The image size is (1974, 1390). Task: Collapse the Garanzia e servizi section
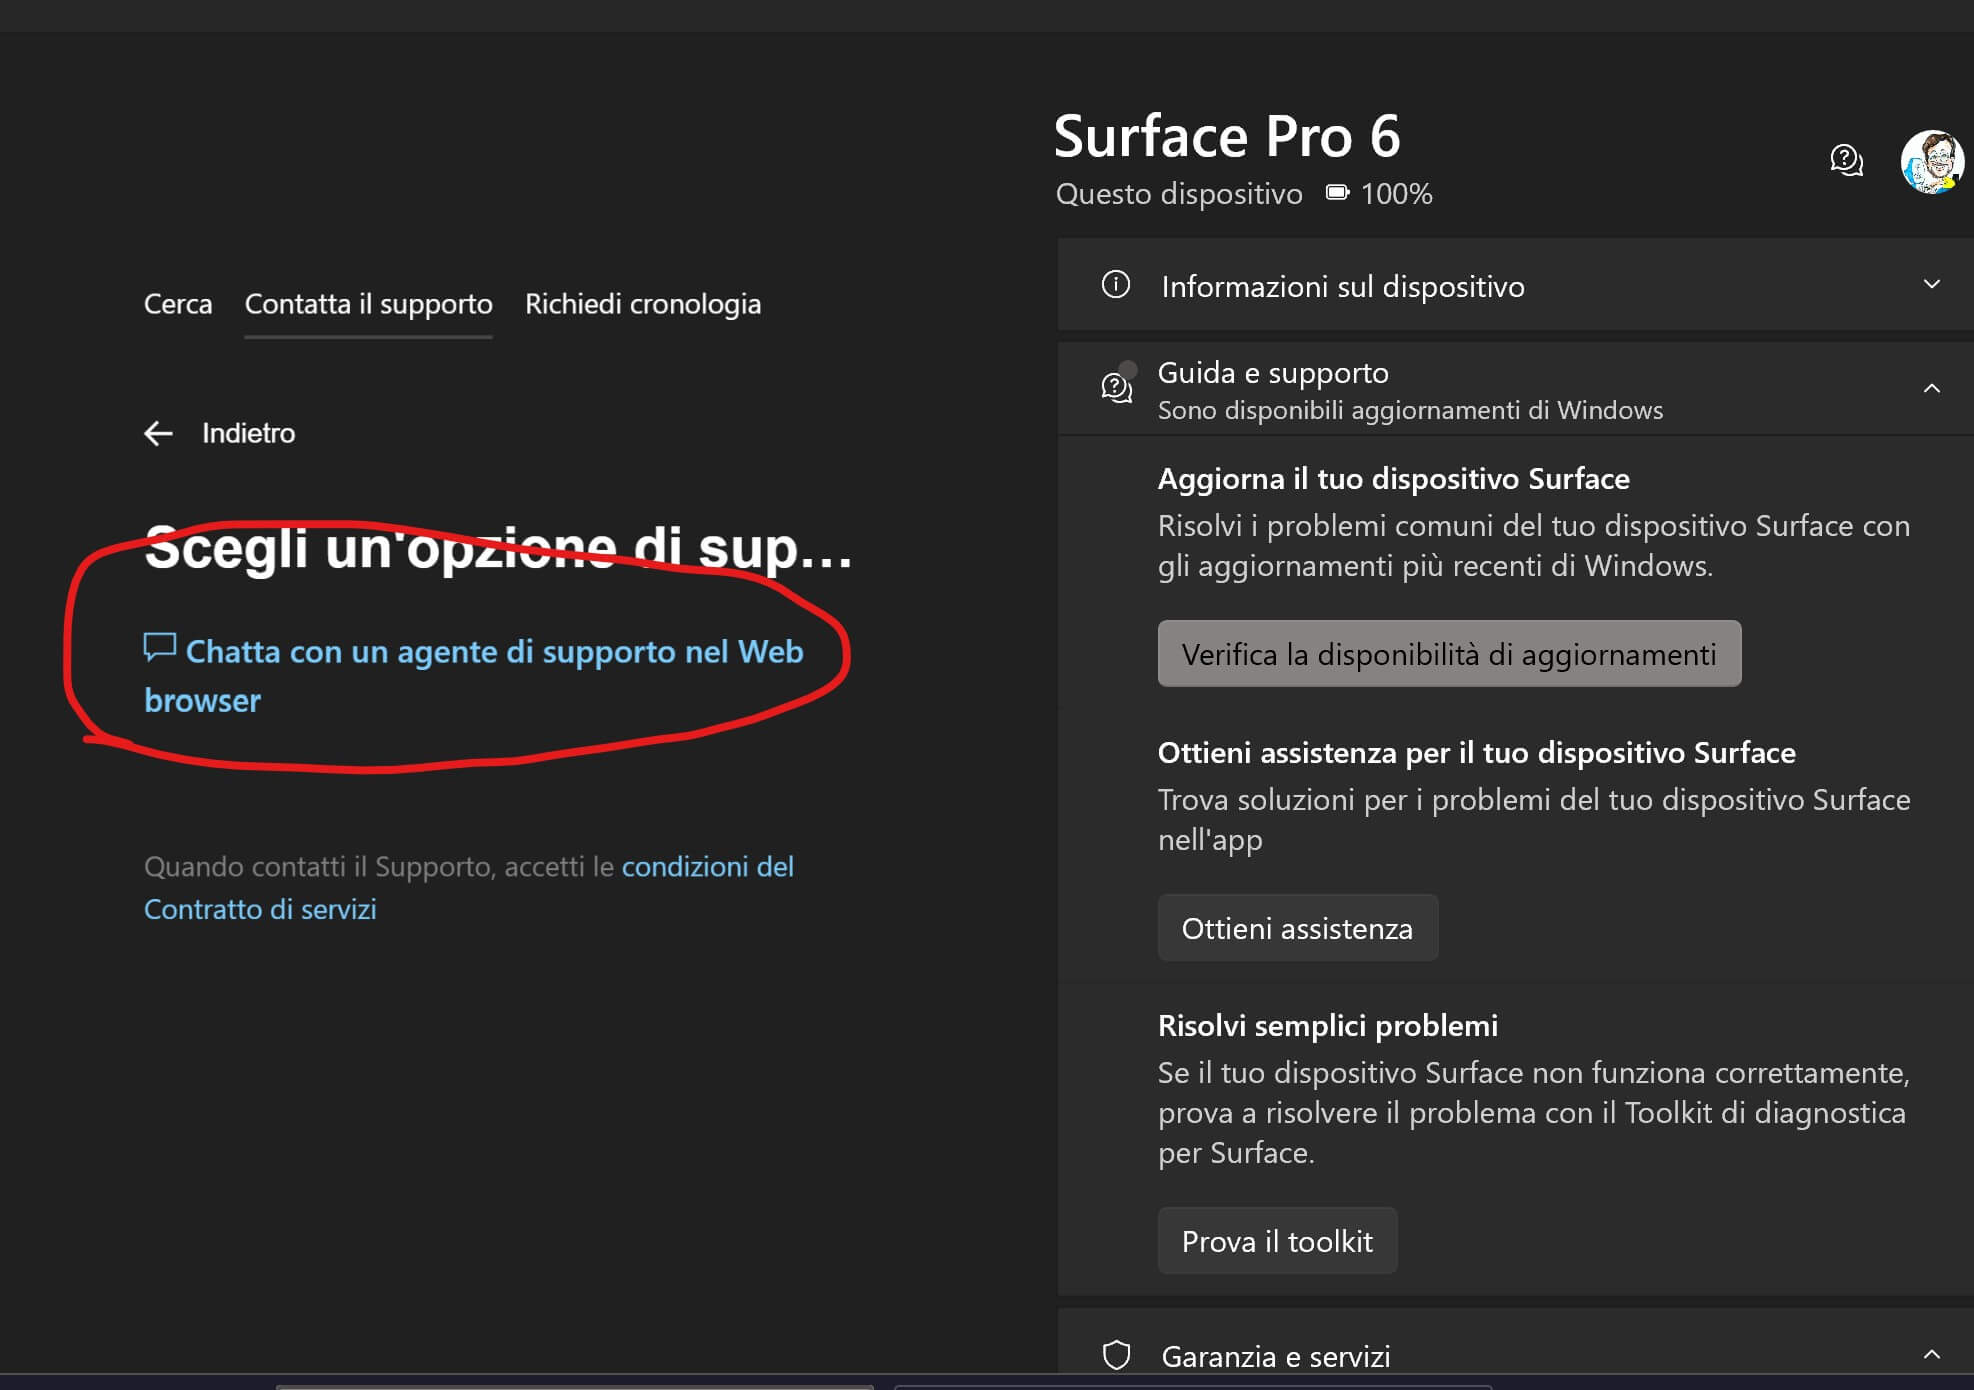pos(1931,1355)
